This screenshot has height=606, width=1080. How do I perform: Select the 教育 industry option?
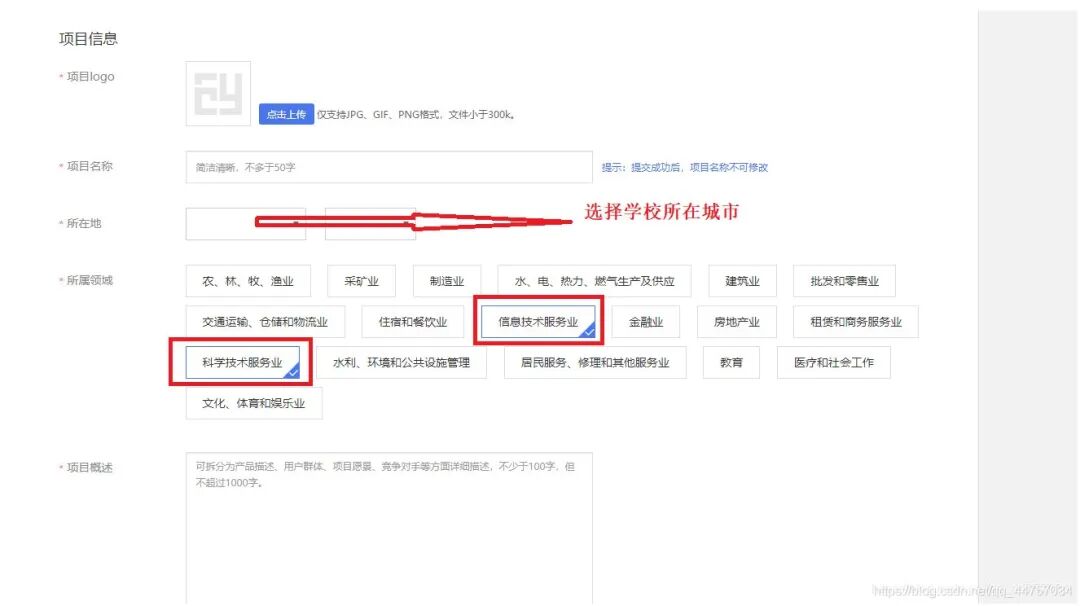[731, 362]
